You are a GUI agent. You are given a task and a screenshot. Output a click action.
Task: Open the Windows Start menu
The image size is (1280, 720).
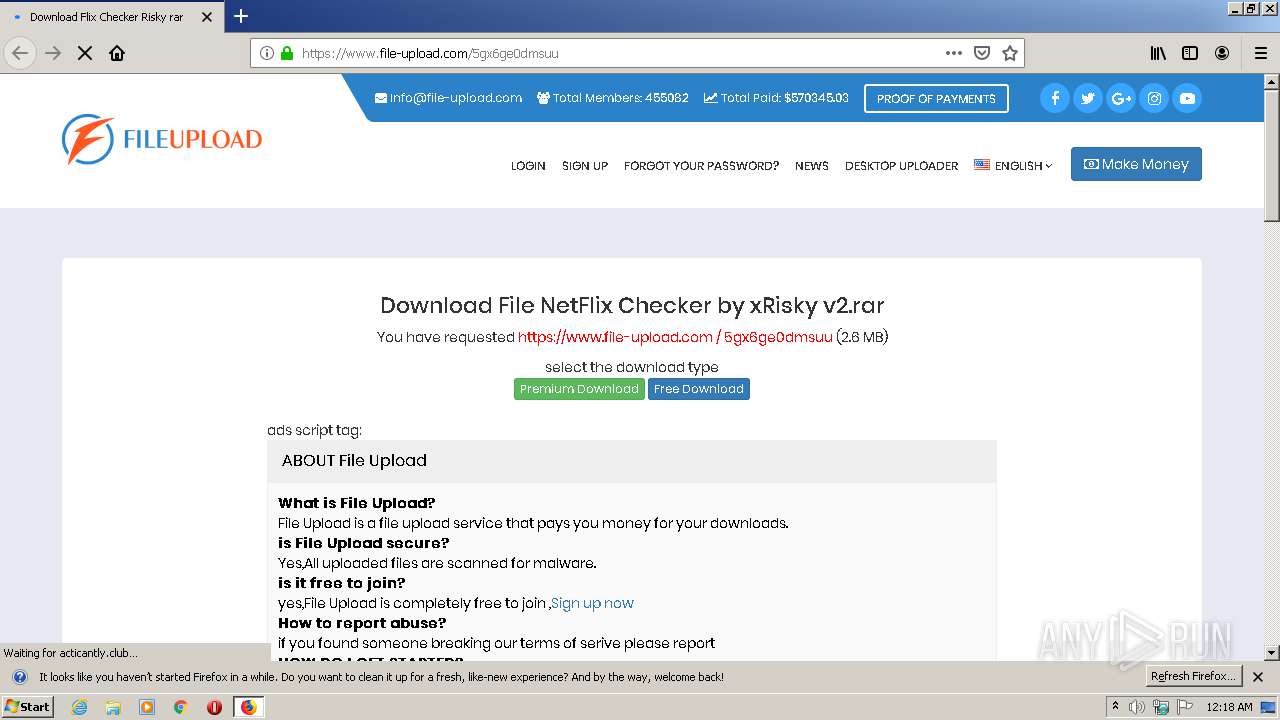(28, 707)
